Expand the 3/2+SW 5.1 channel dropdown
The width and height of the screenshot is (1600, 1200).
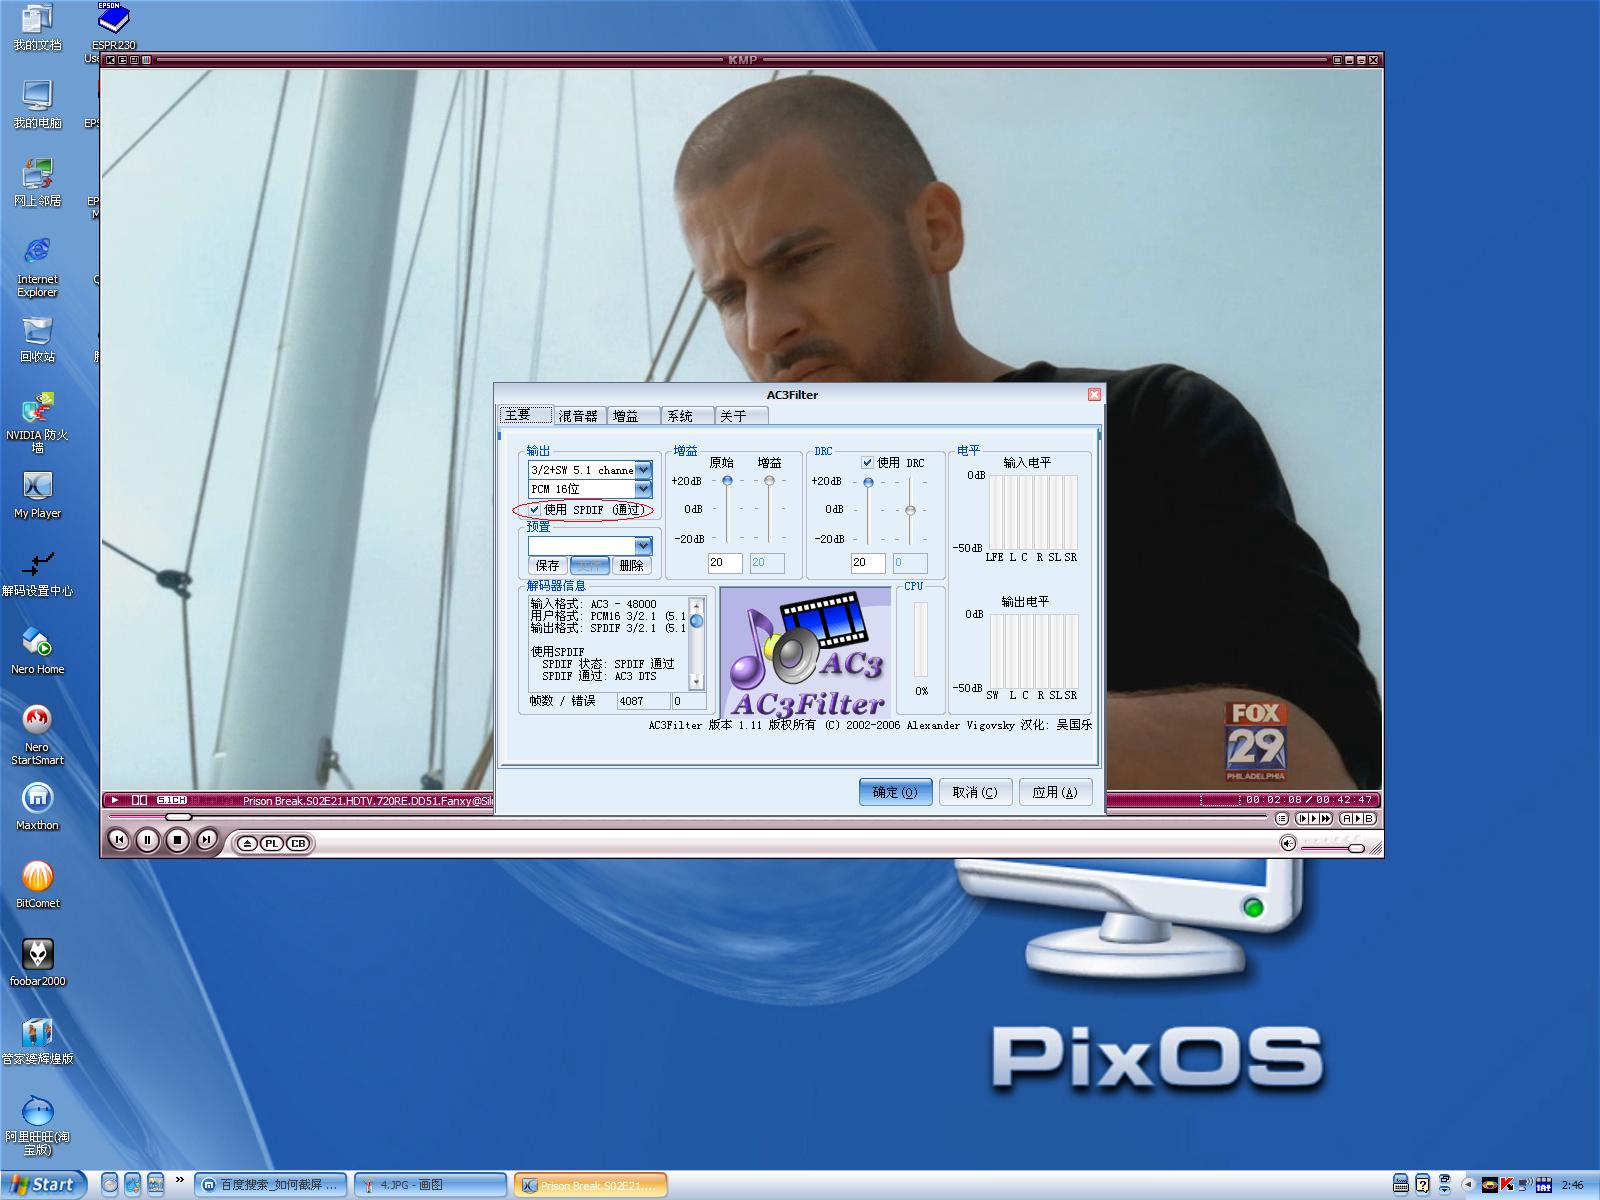(x=643, y=470)
